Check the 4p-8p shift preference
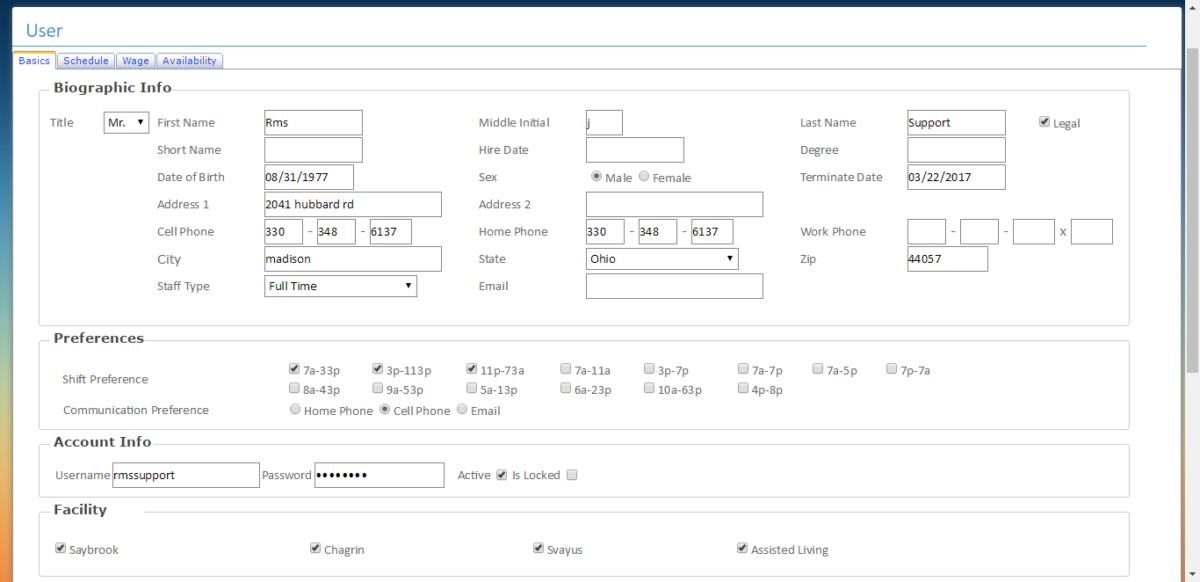The height and width of the screenshot is (582, 1200). (743, 388)
